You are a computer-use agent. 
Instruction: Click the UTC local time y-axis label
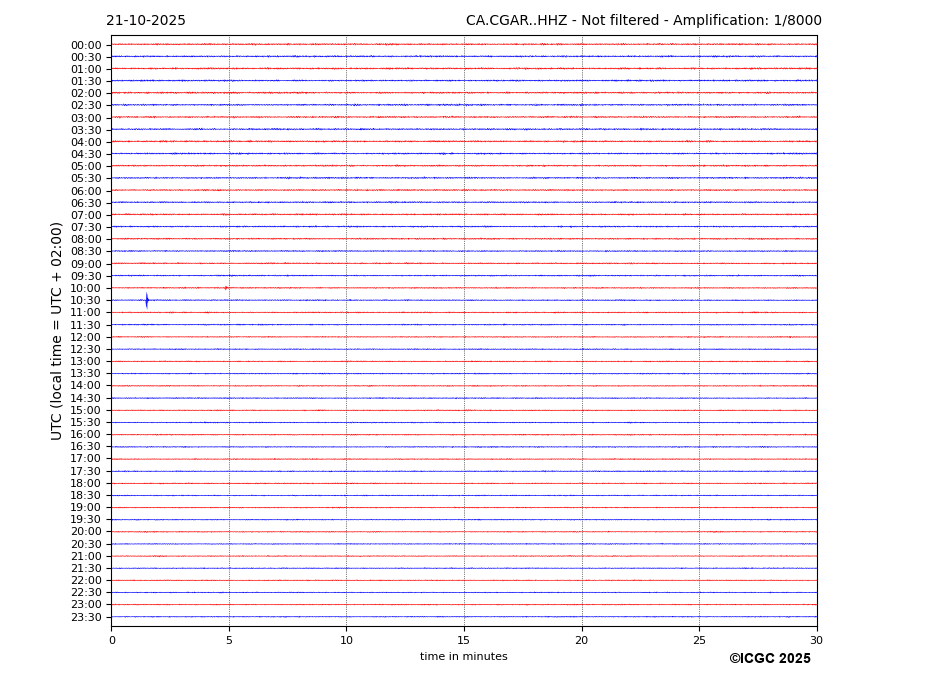coord(57,330)
